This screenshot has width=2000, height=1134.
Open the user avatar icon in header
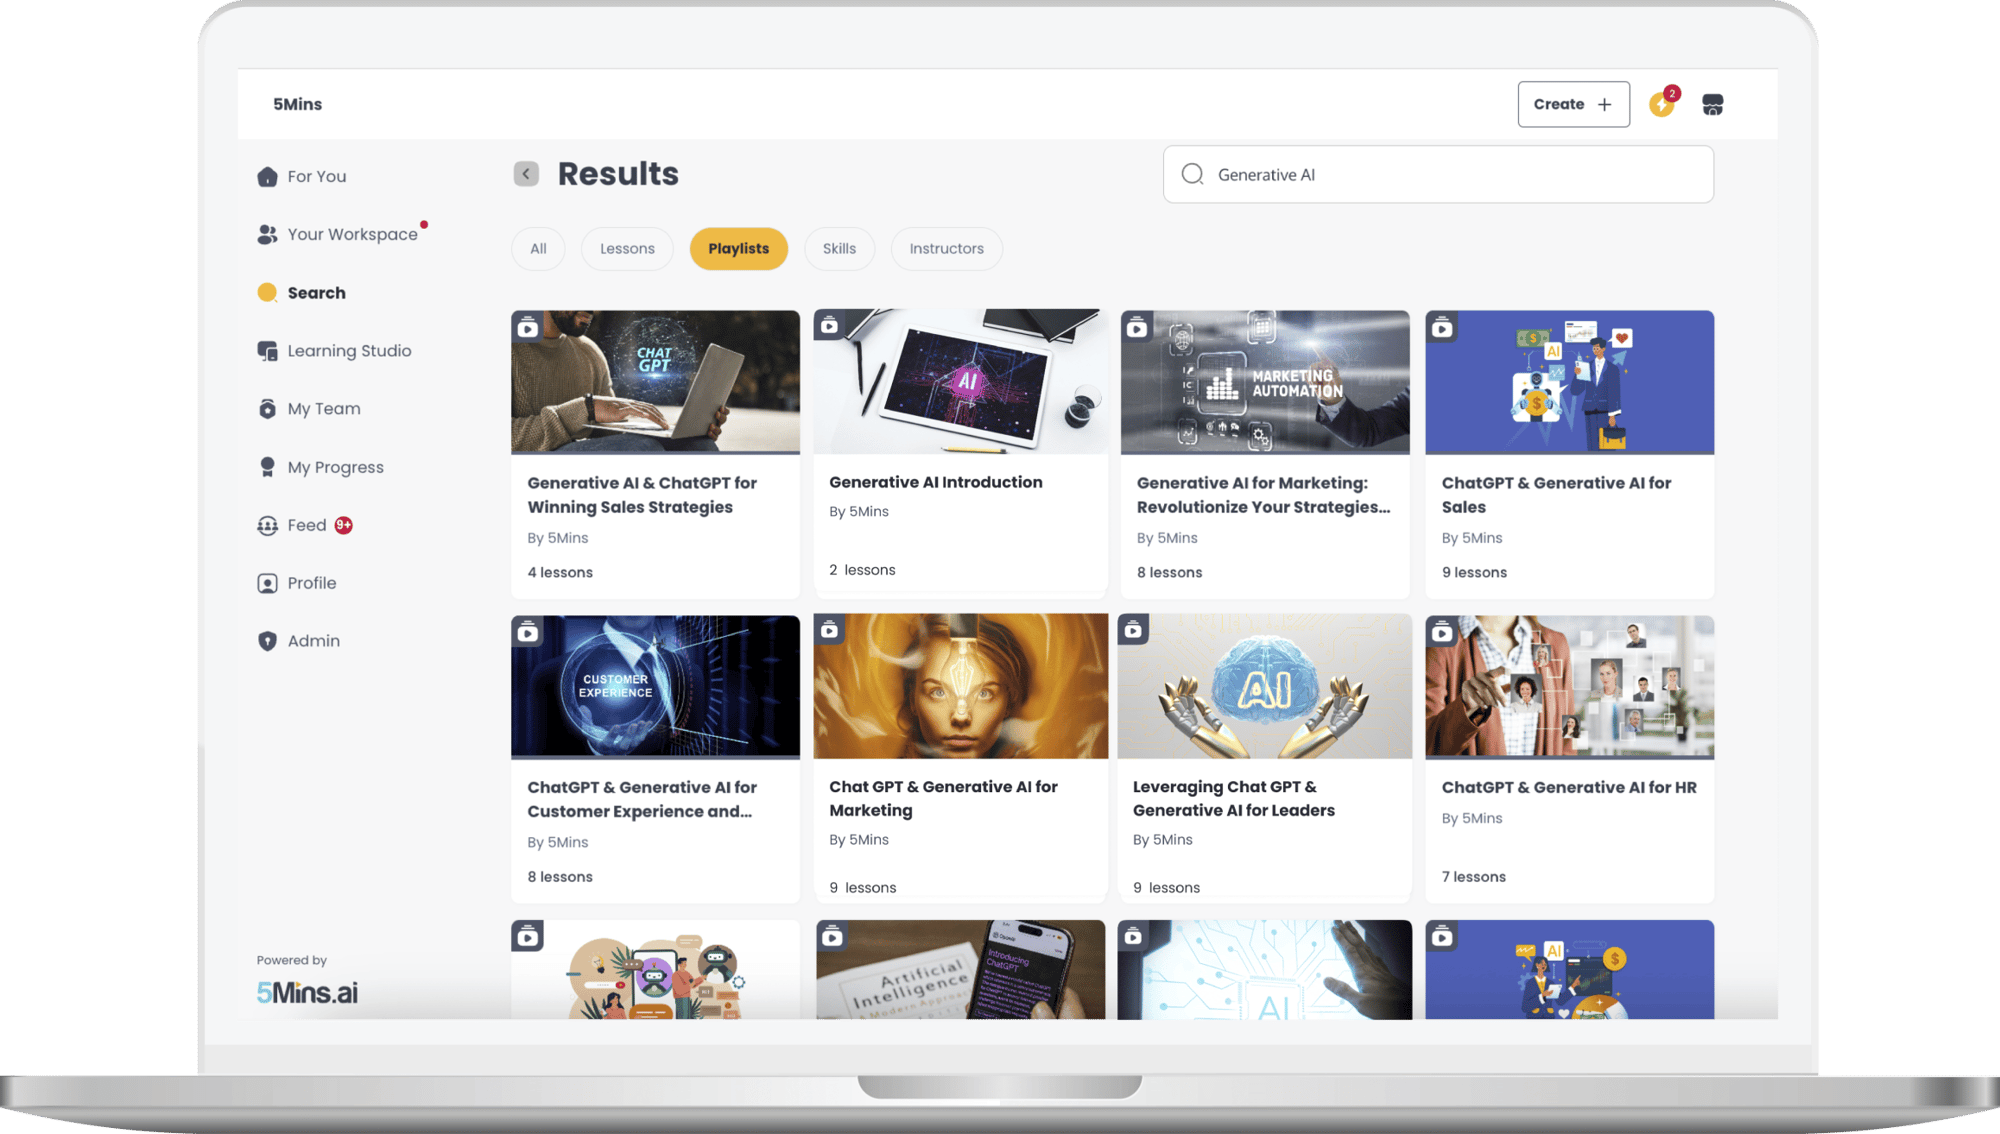point(1713,104)
